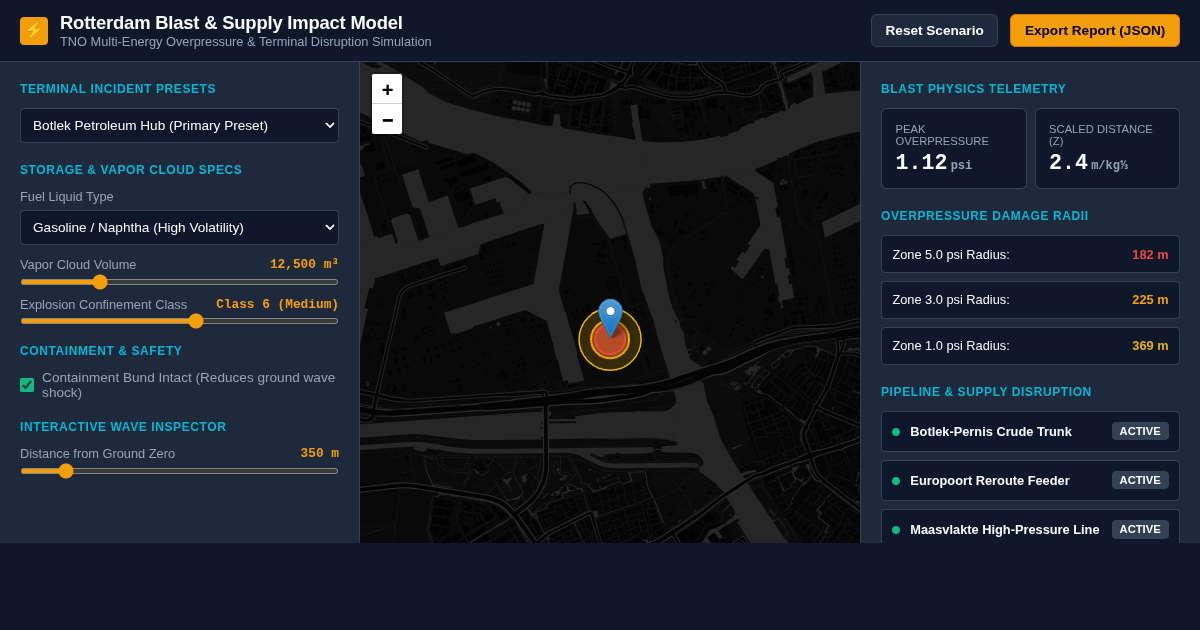Image resolution: width=1200 pixels, height=630 pixels.
Task: Click the Zone 3.0 psi Radius row
Action: 1030,300
